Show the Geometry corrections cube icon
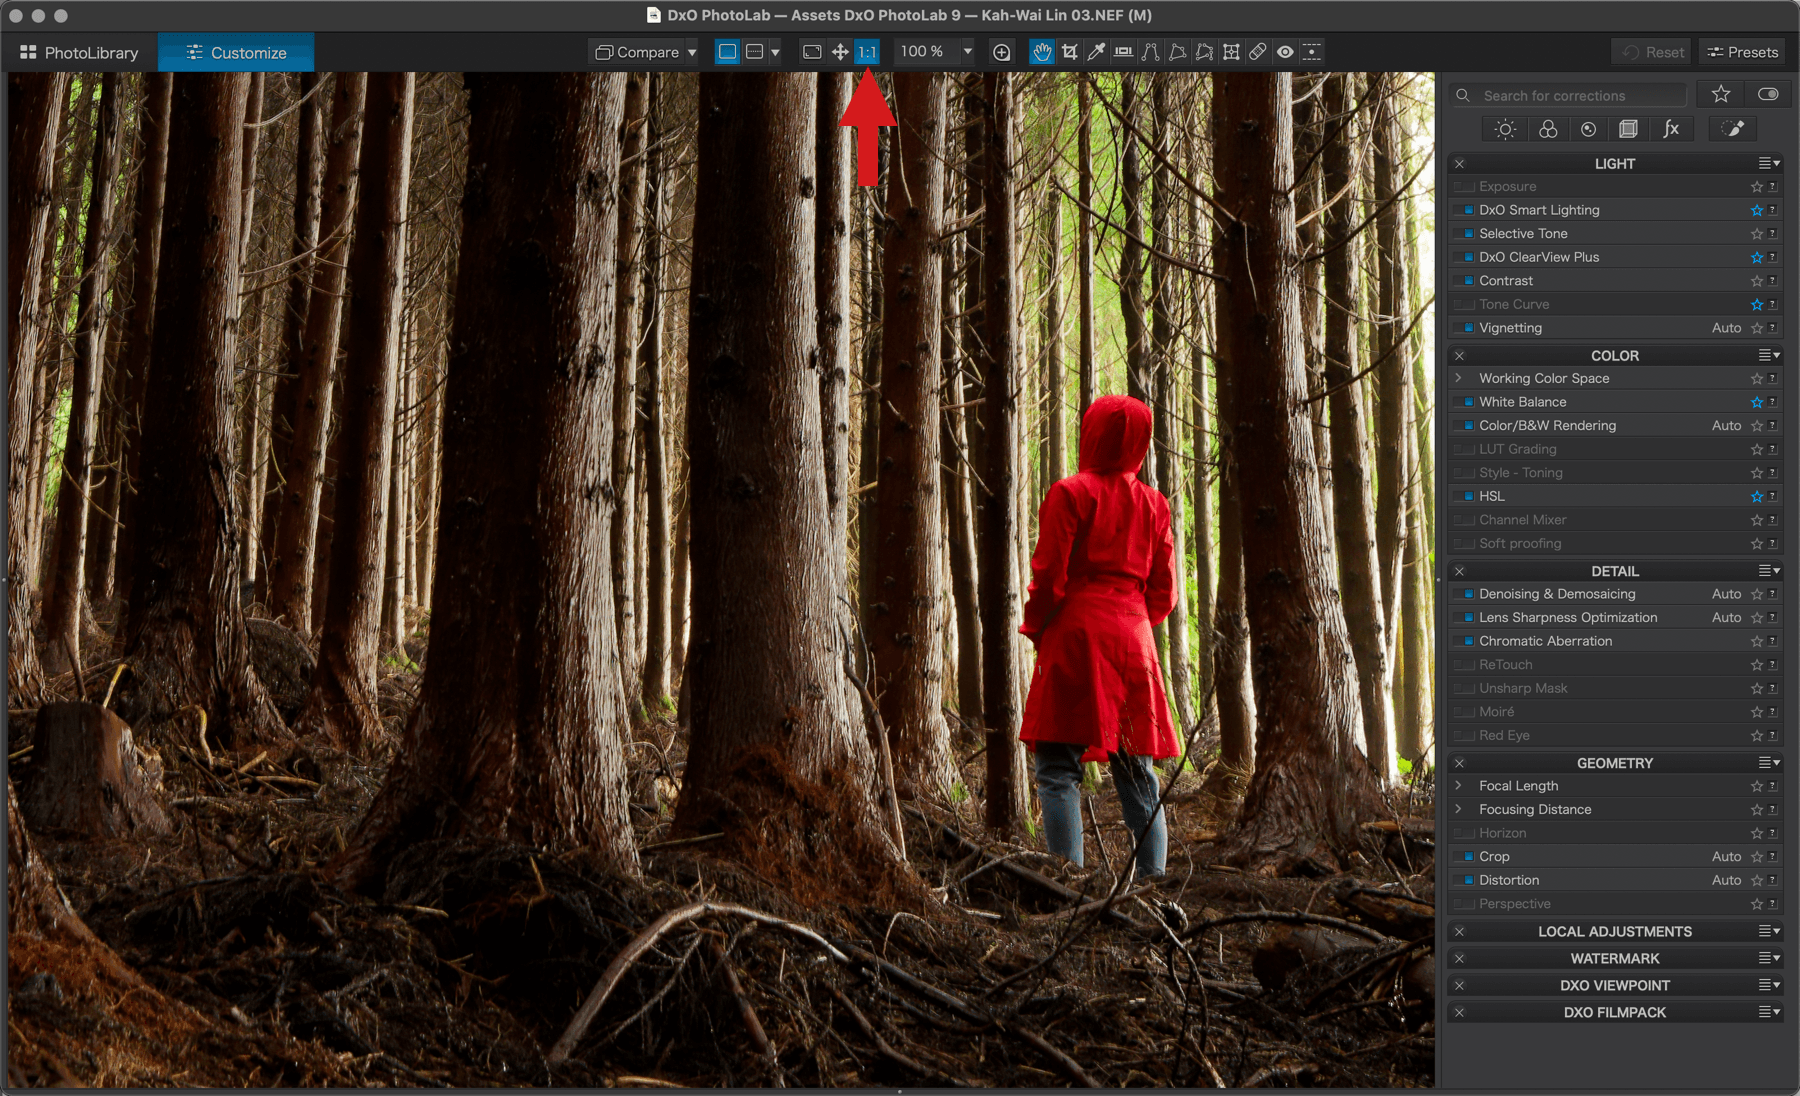The height and width of the screenshot is (1096, 1800). 1629,129
